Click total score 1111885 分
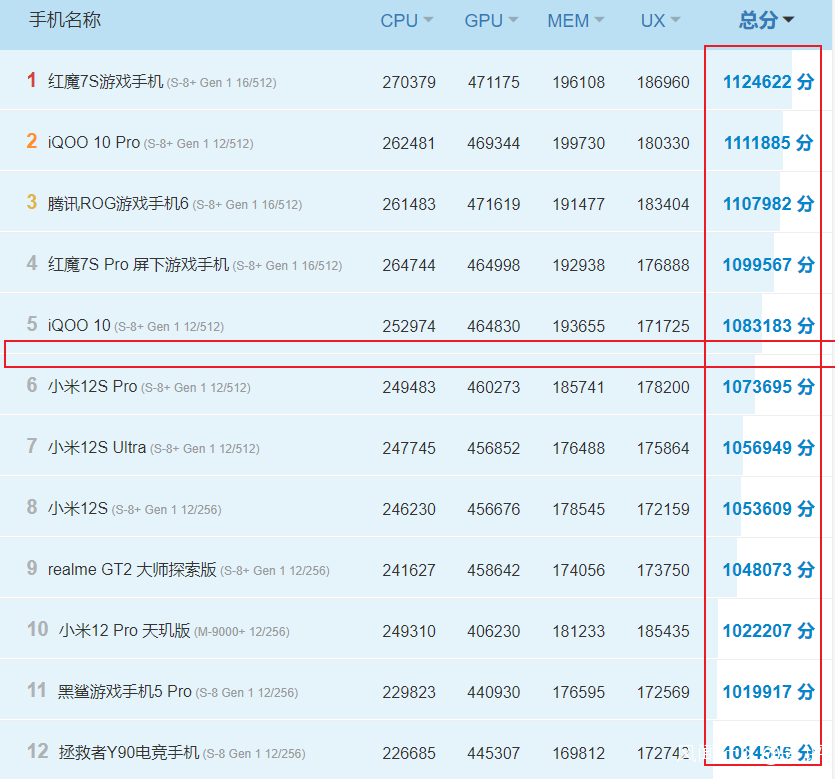 pos(768,143)
